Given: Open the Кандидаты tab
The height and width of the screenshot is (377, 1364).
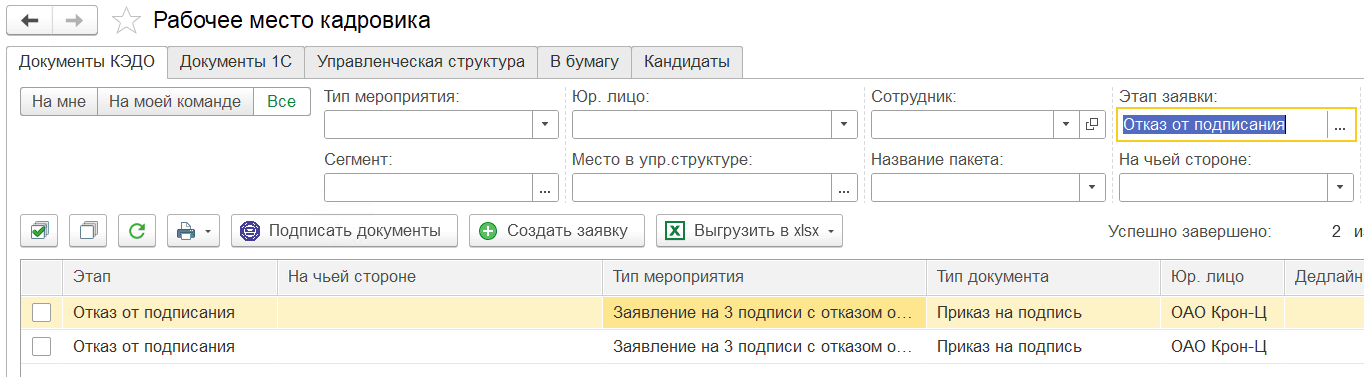Looking at the screenshot, I should coord(687,62).
